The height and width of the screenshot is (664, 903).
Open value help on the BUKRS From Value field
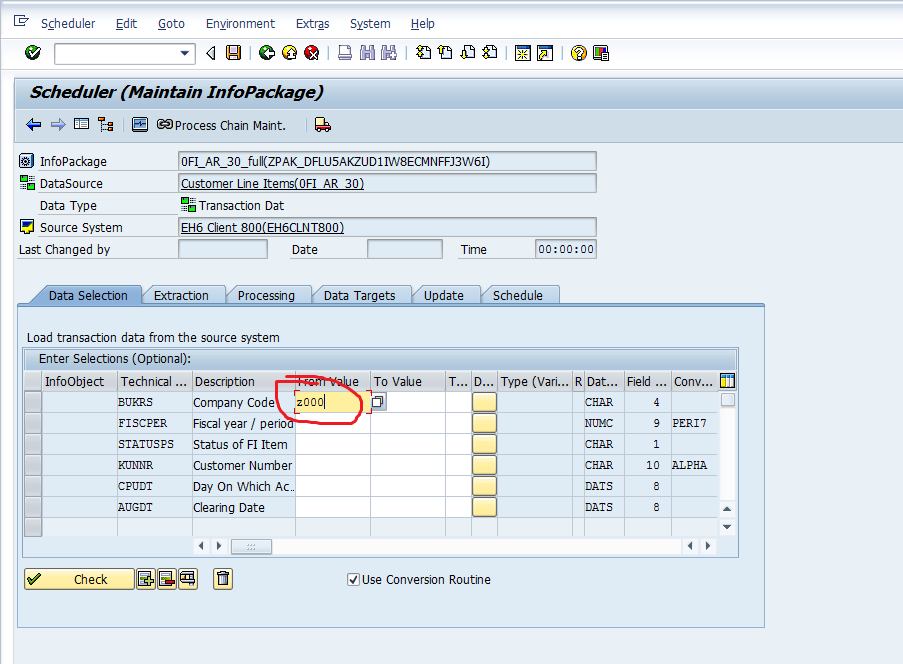377,402
